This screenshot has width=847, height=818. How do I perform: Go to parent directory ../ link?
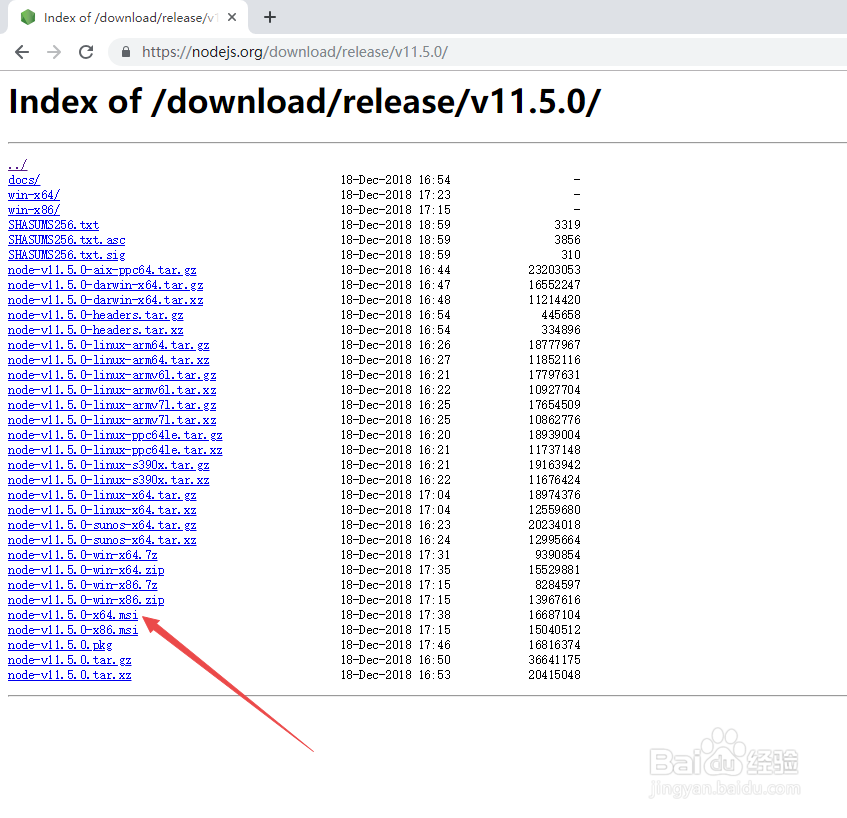pos(17,165)
